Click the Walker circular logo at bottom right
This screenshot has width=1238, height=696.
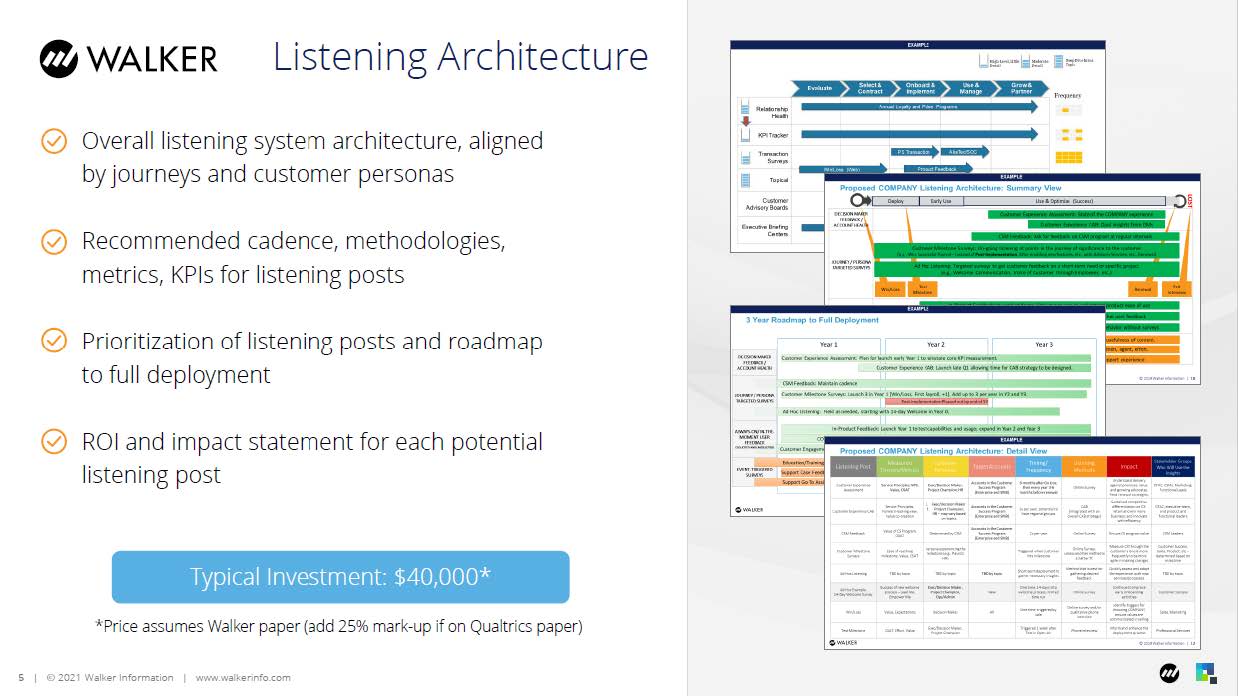[x=1170, y=673]
